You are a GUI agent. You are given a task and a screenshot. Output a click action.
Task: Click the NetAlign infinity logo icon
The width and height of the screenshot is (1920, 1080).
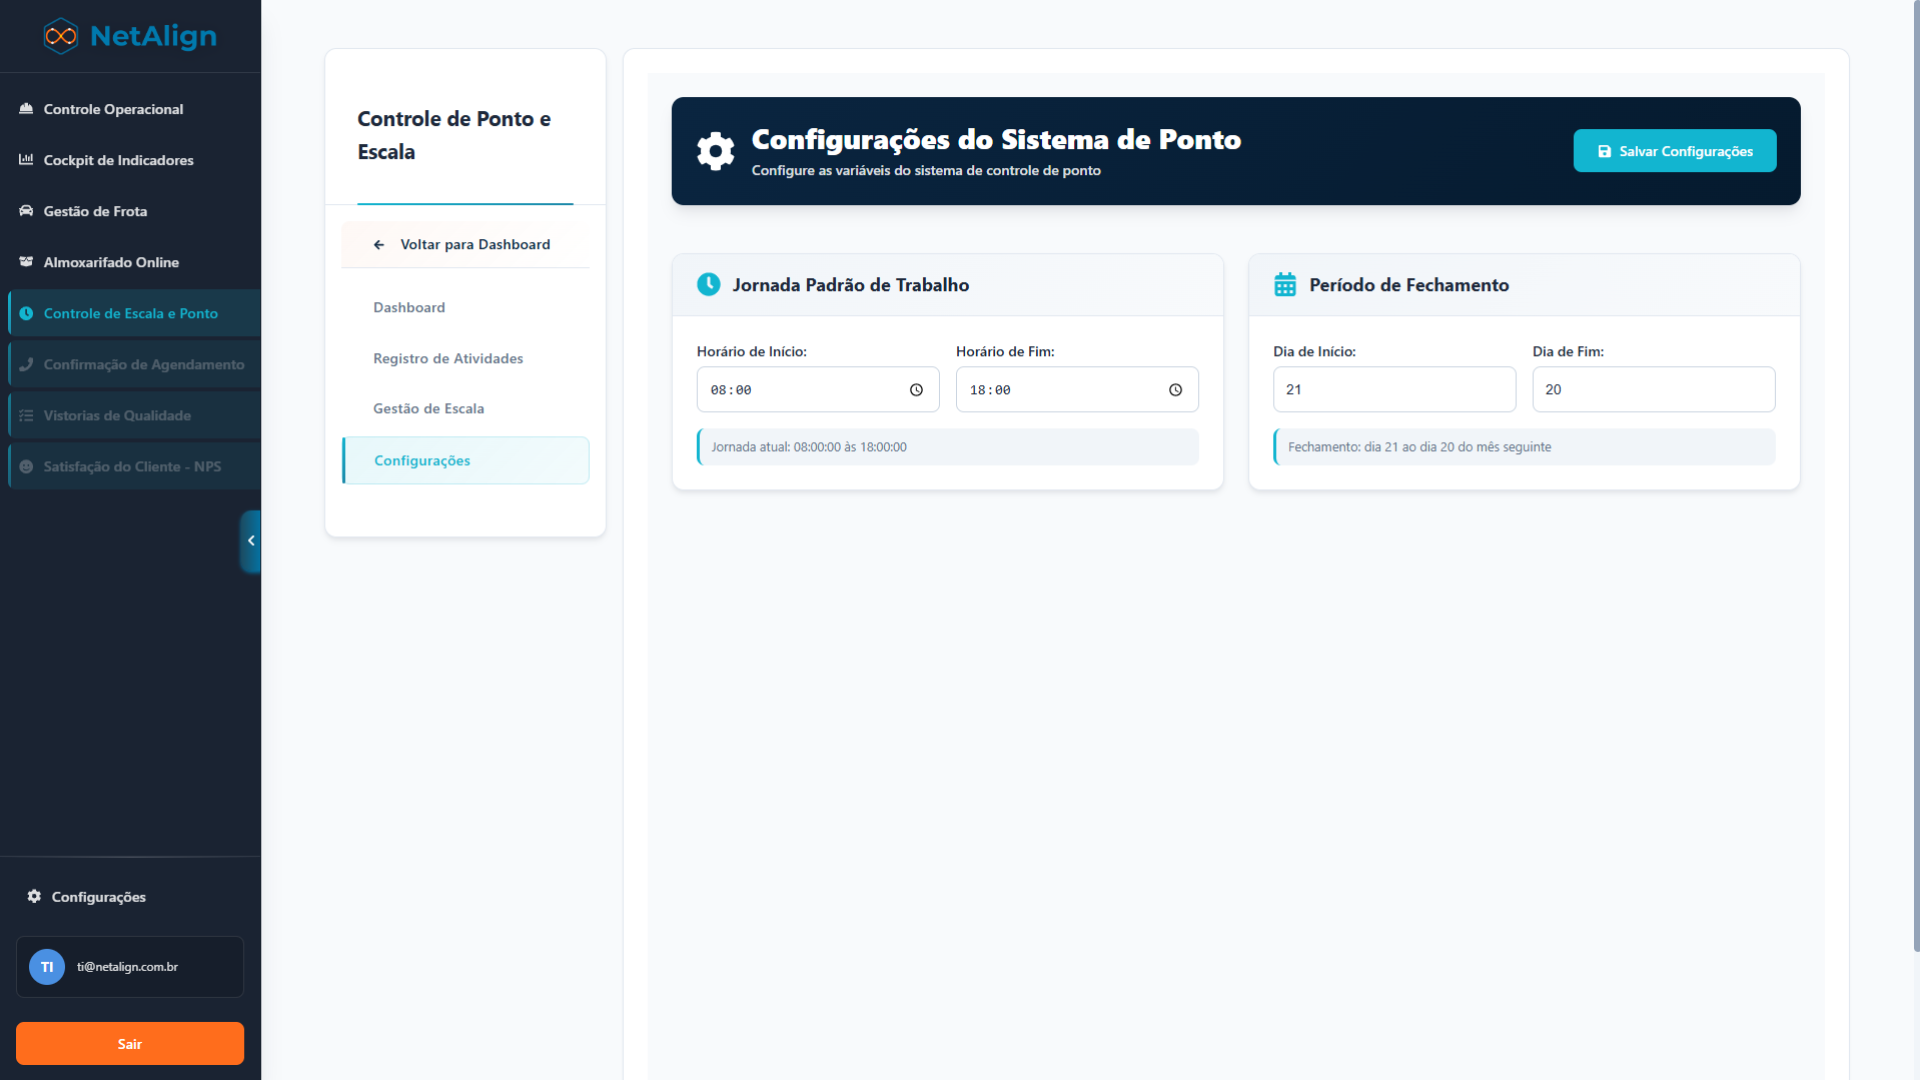pos(61,36)
